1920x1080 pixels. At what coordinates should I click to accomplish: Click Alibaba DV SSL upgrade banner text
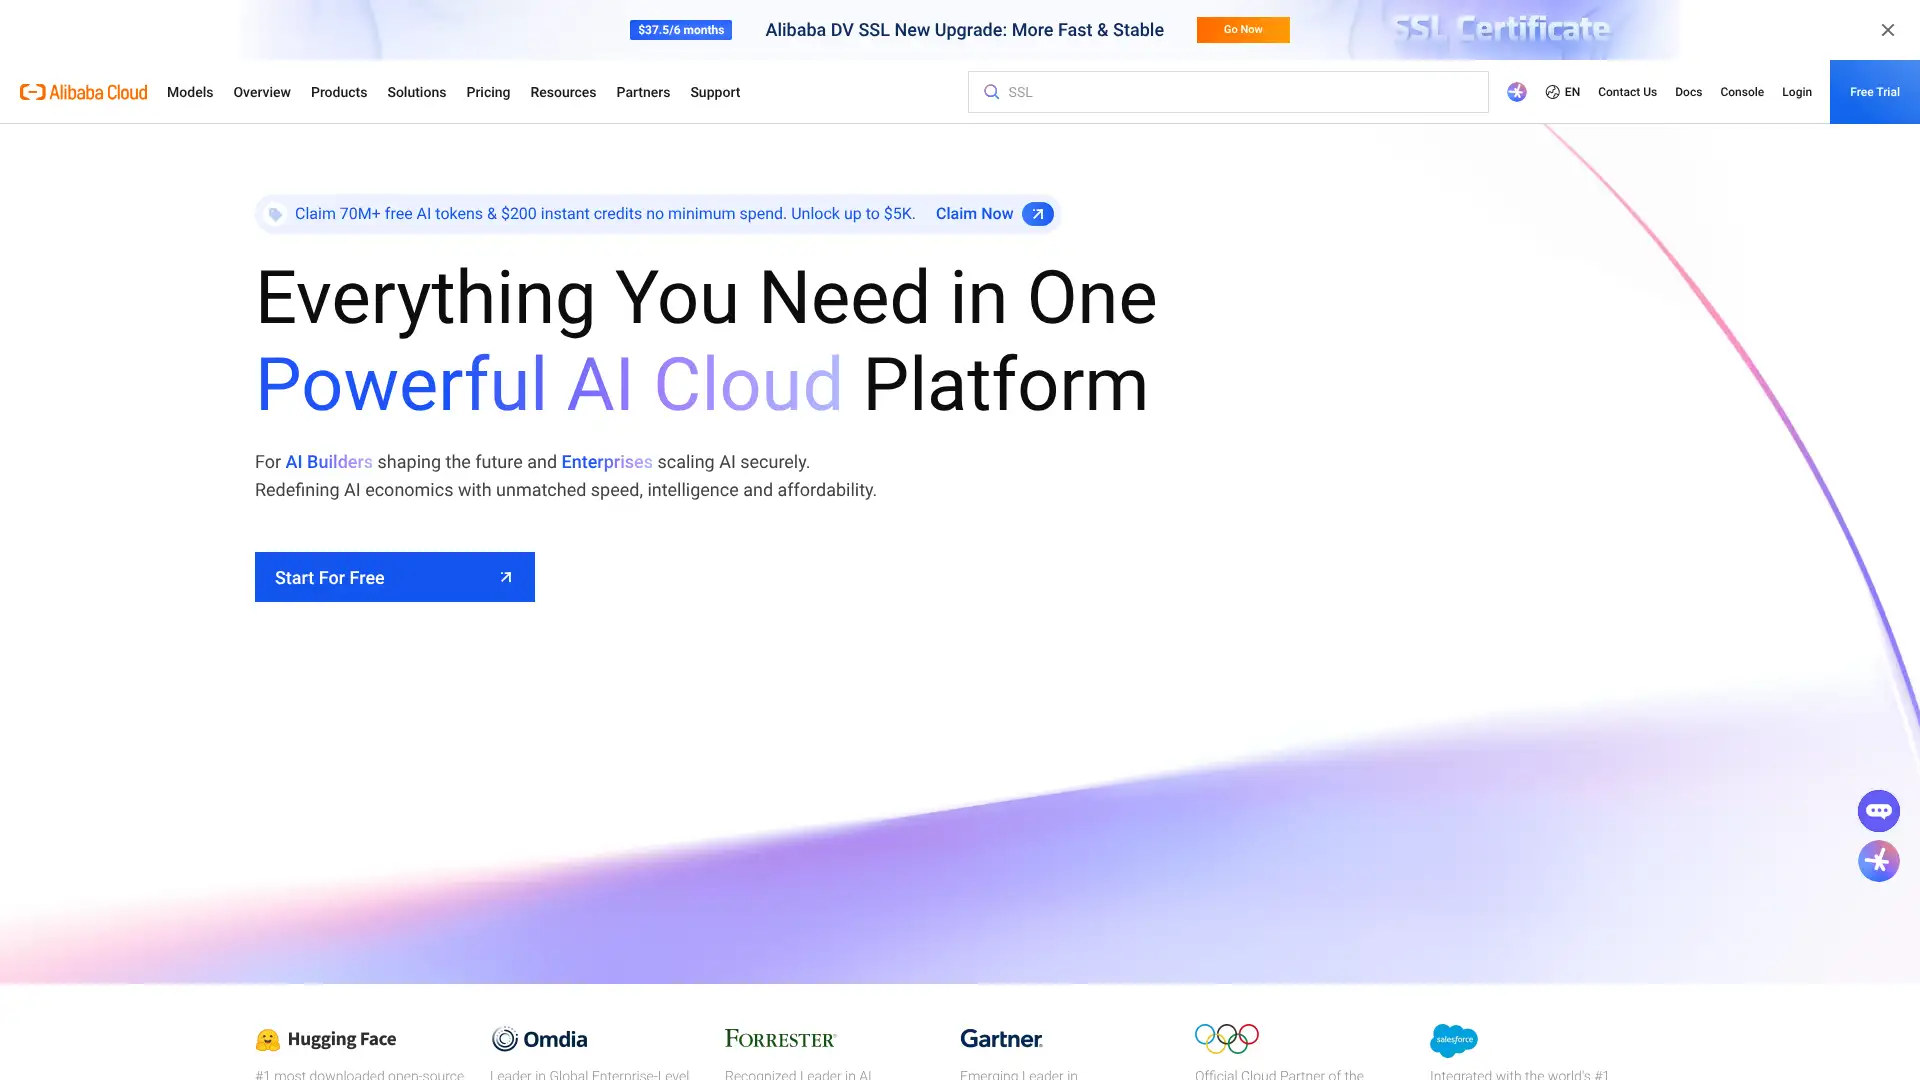pyautogui.click(x=964, y=30)
